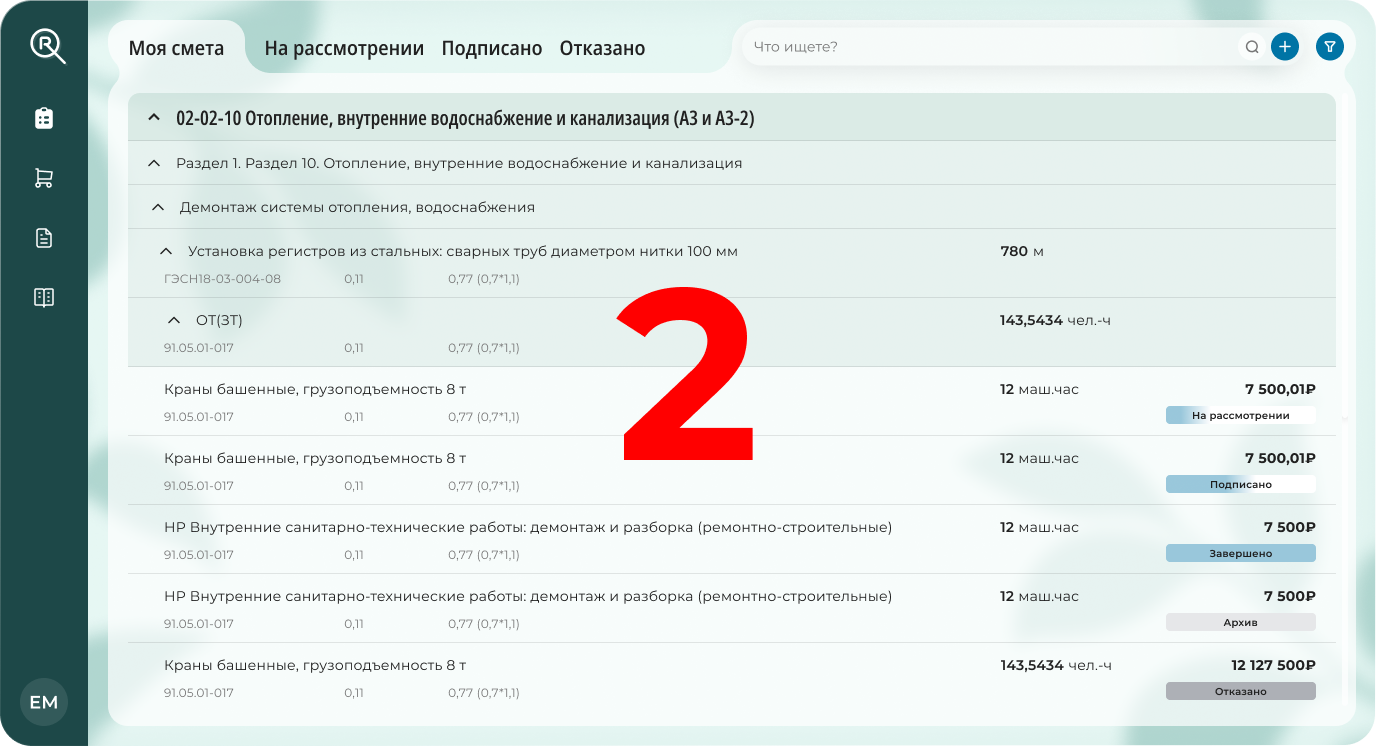
Task: Collapse Раздел 1. Раздел 10 group
Action: coord(154,161)
